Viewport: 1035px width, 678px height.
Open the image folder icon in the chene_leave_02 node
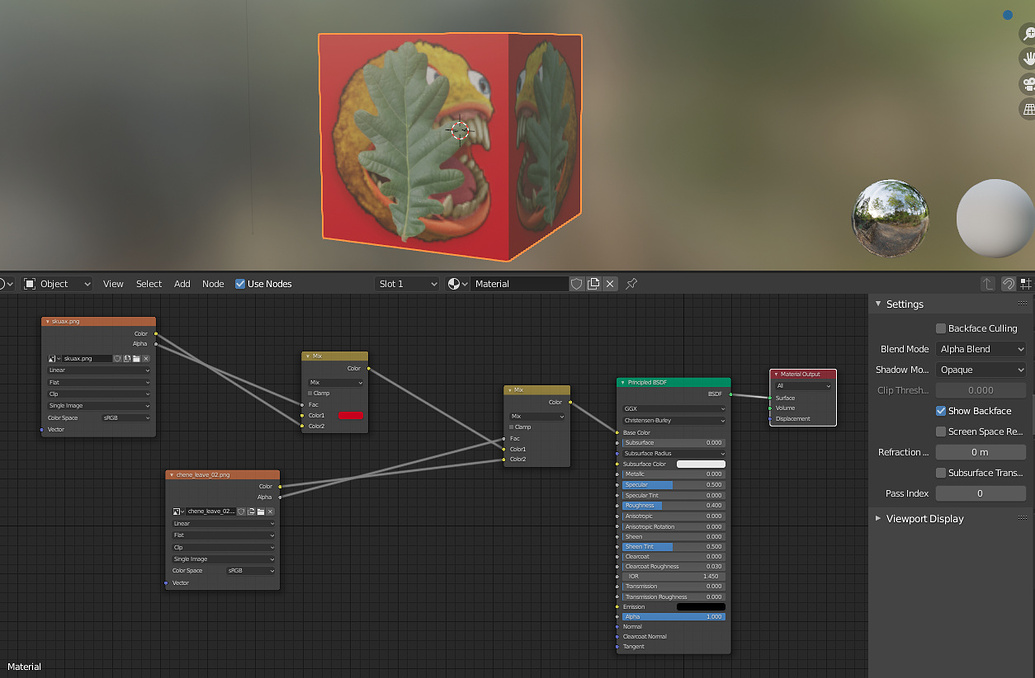260,512
